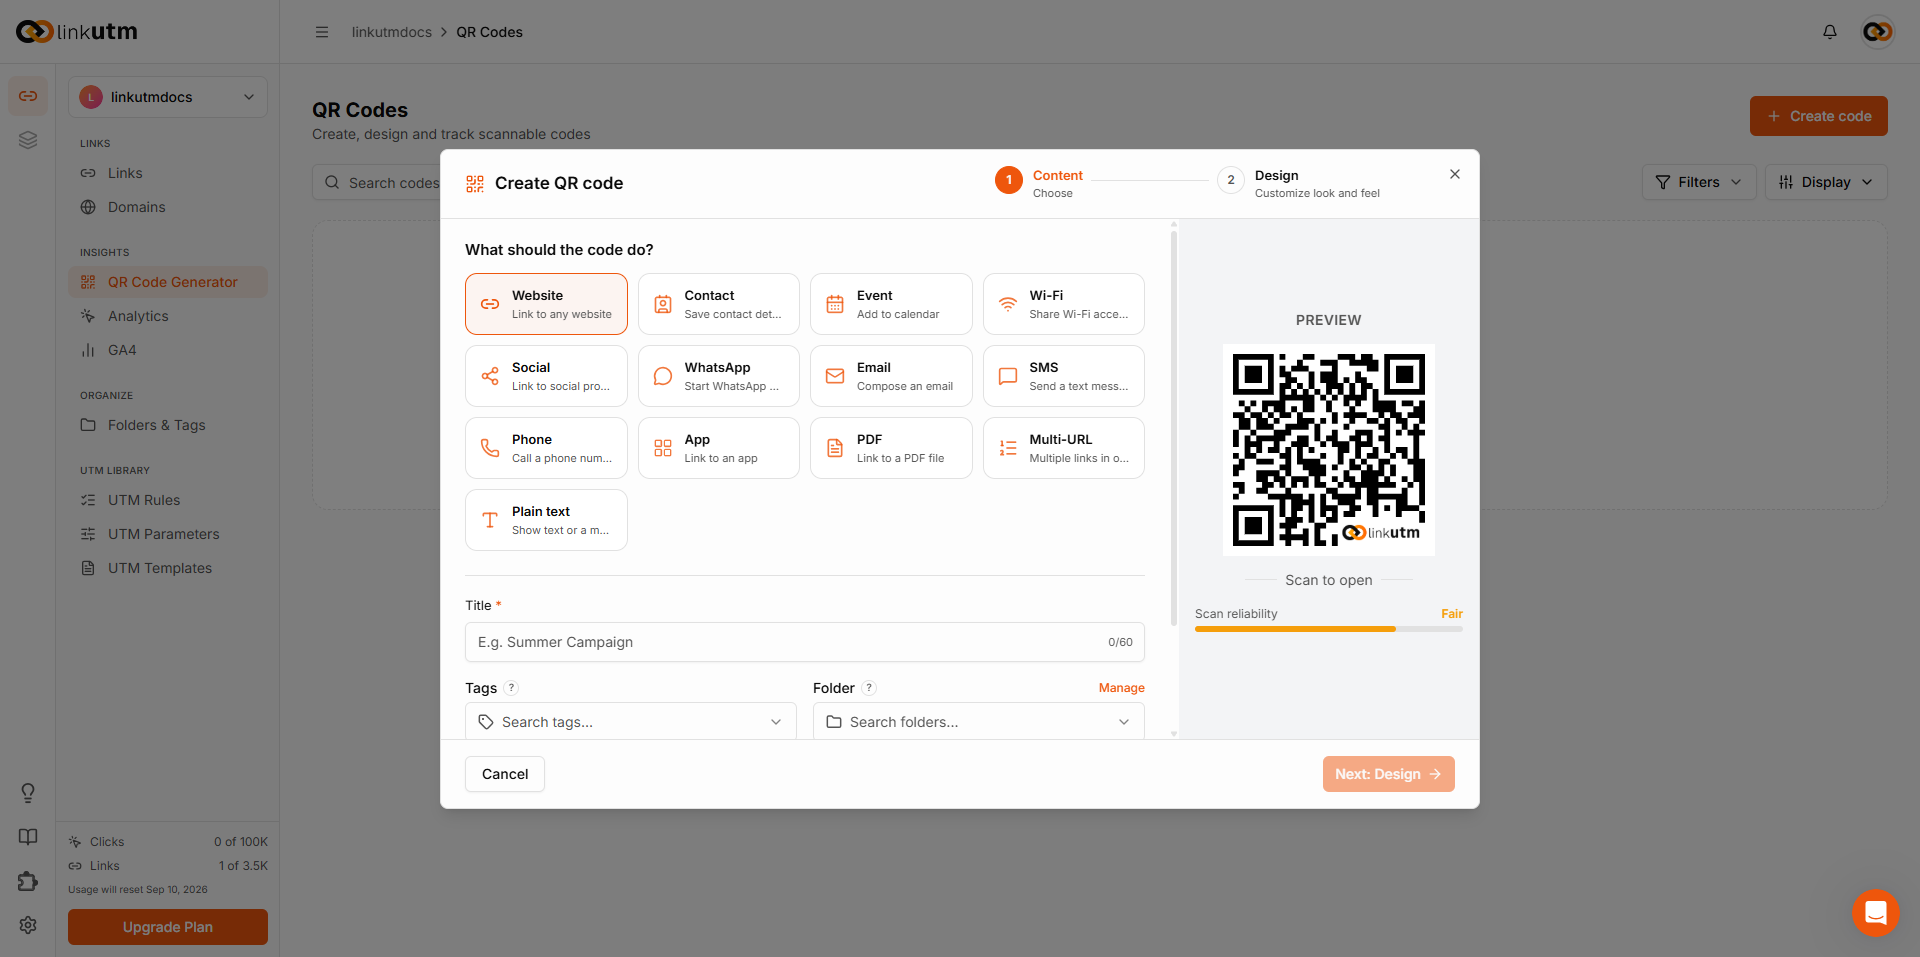Click the Upgrade Plan button
This screenshot has height=957, width=1920.
[168, 927]
